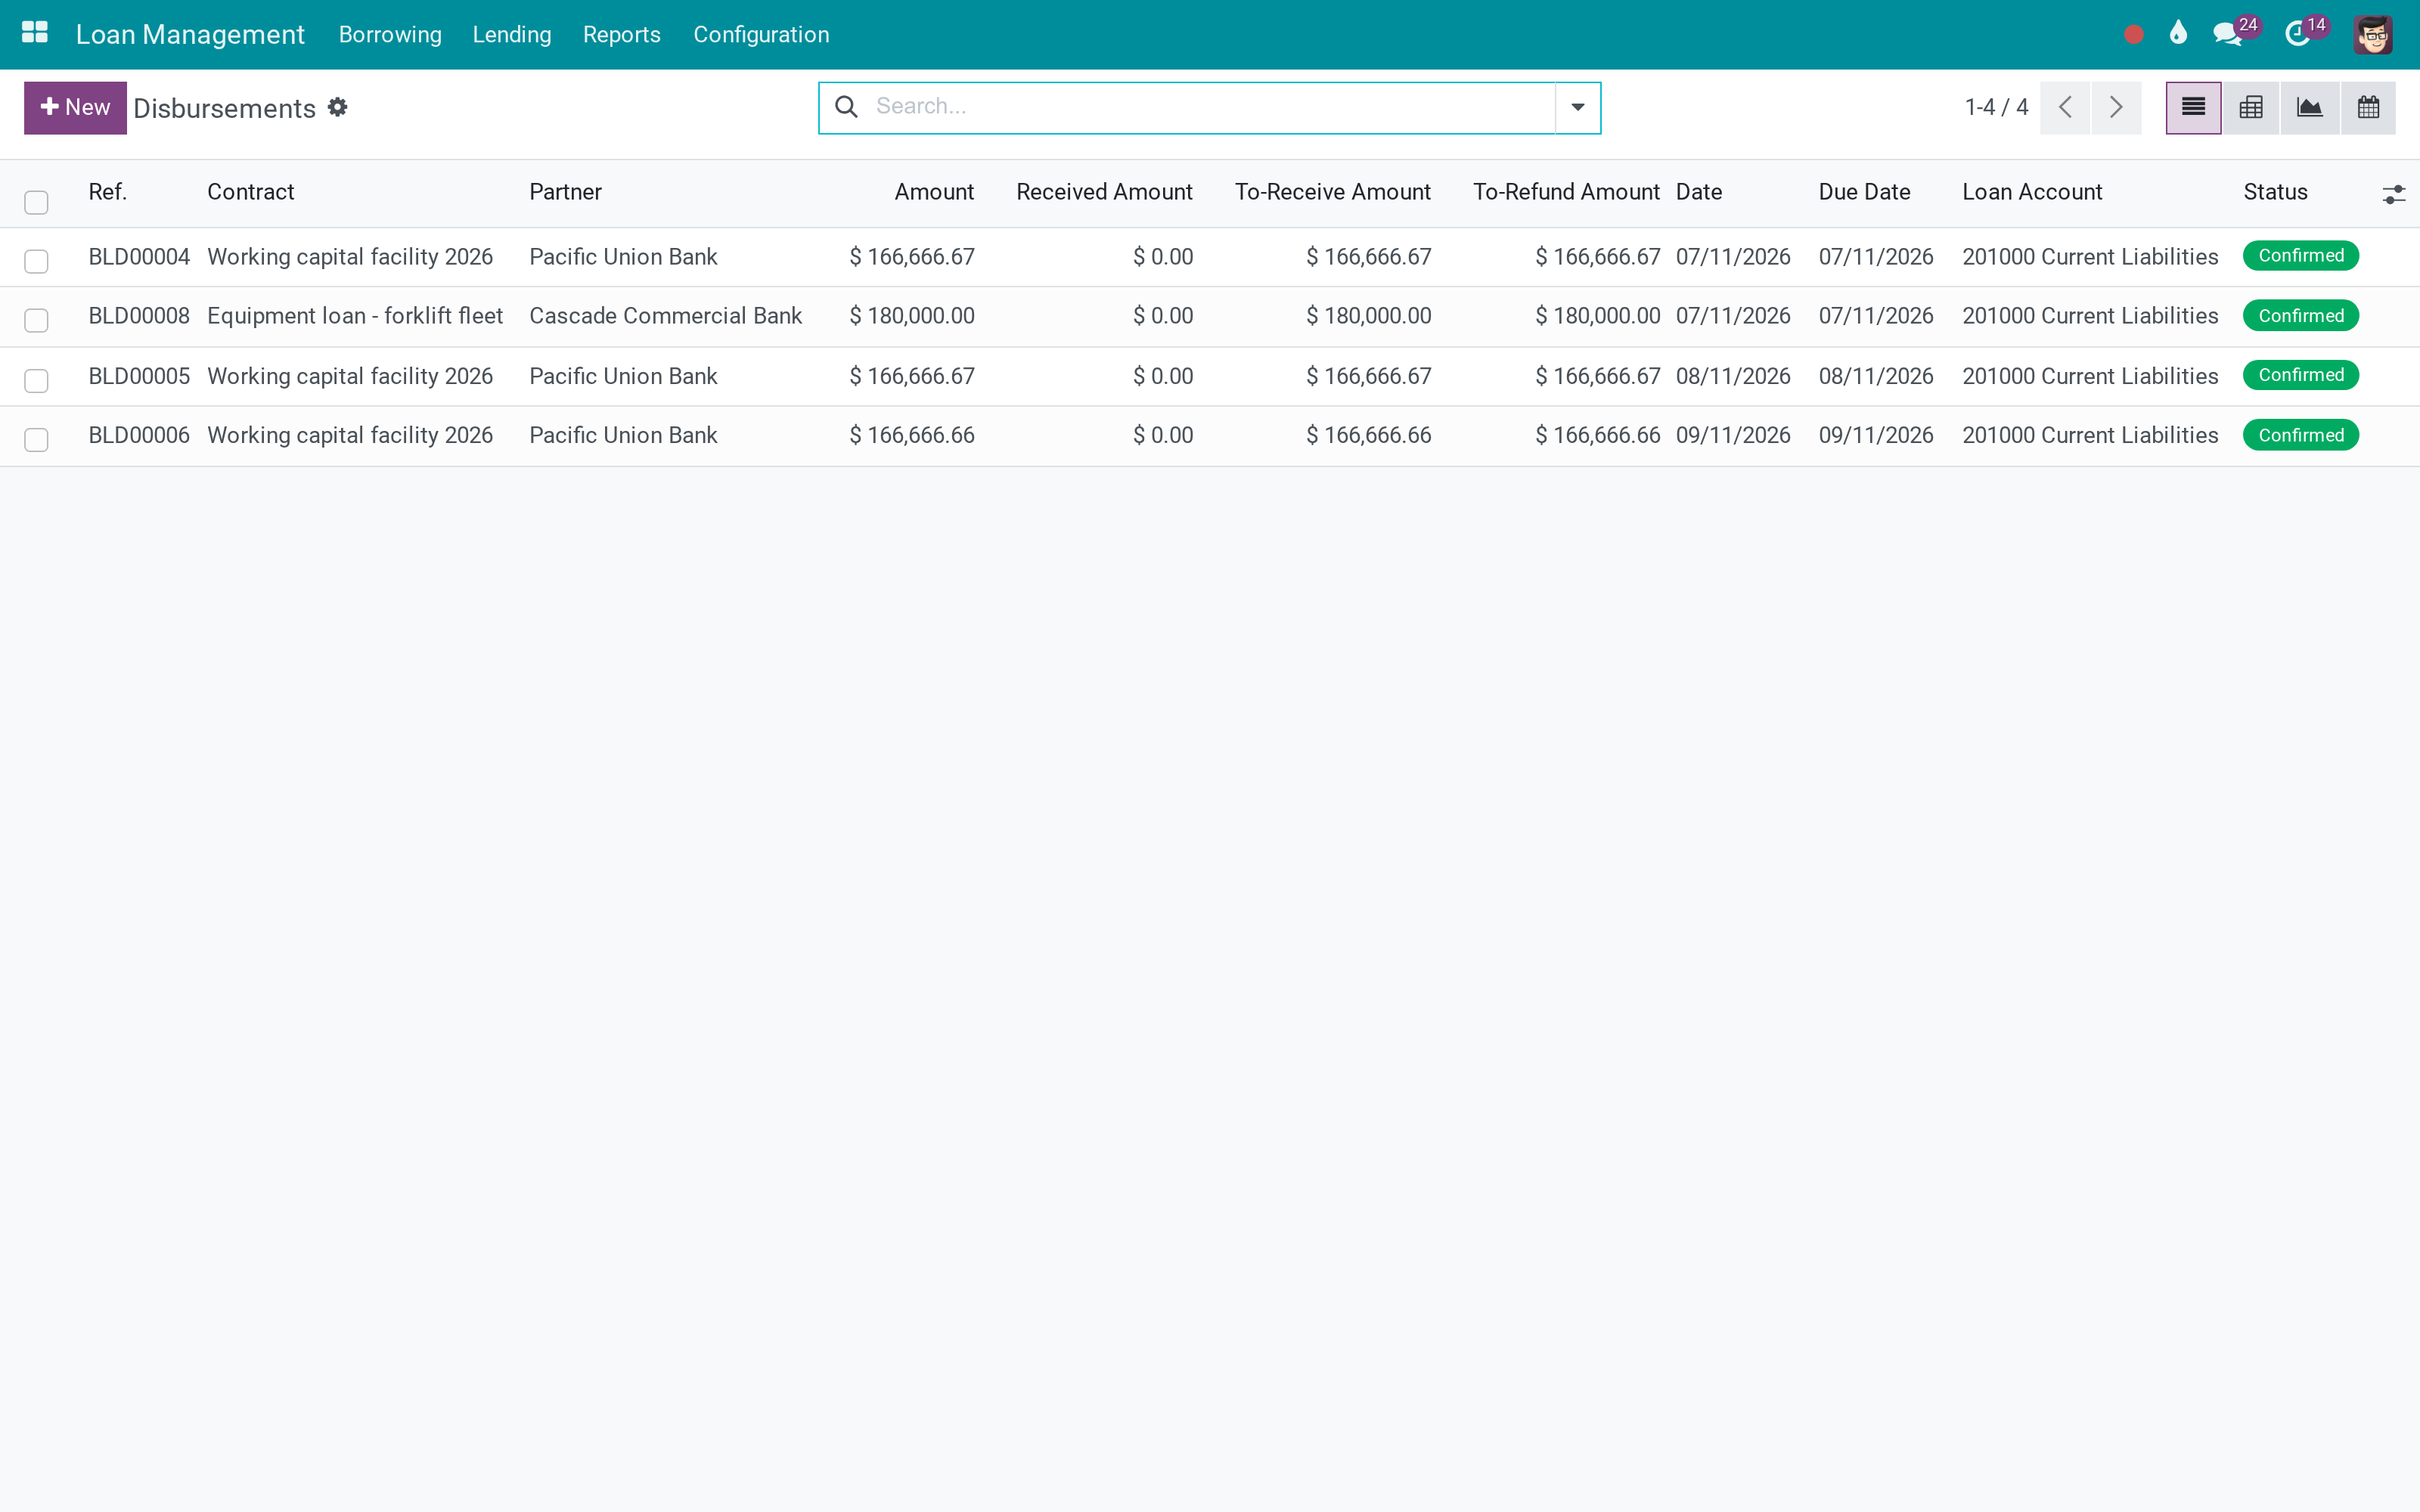Open the Configuration menu
This screenshot has width=2420, height=1512.
point(761,35)
